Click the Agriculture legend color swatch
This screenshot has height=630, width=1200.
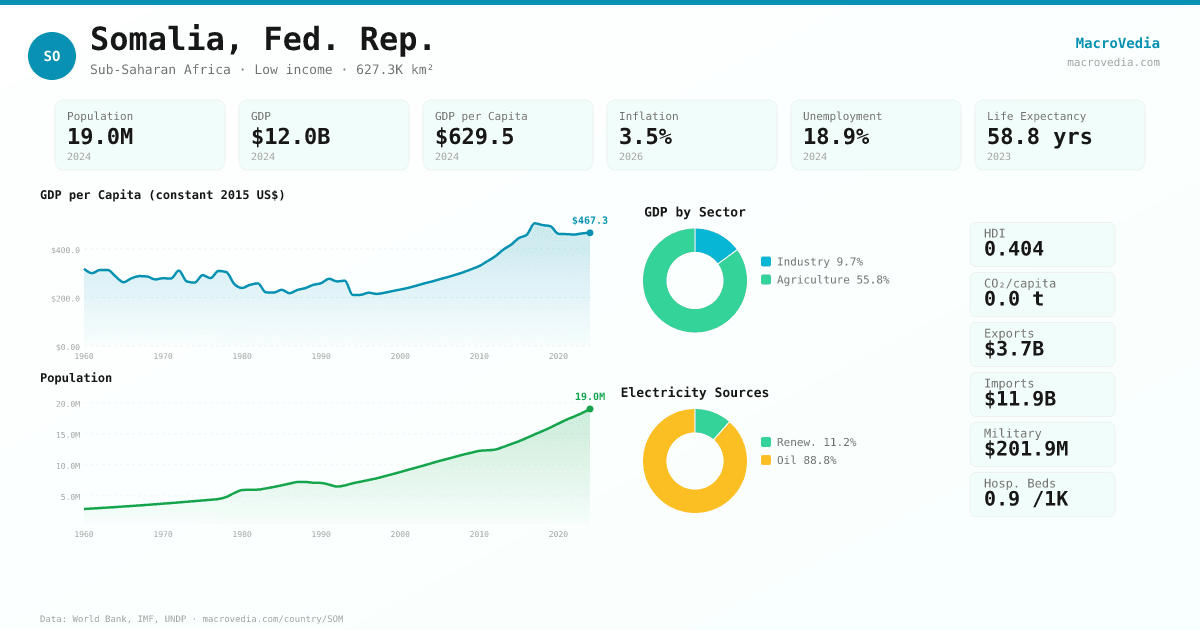click(766, 280)
